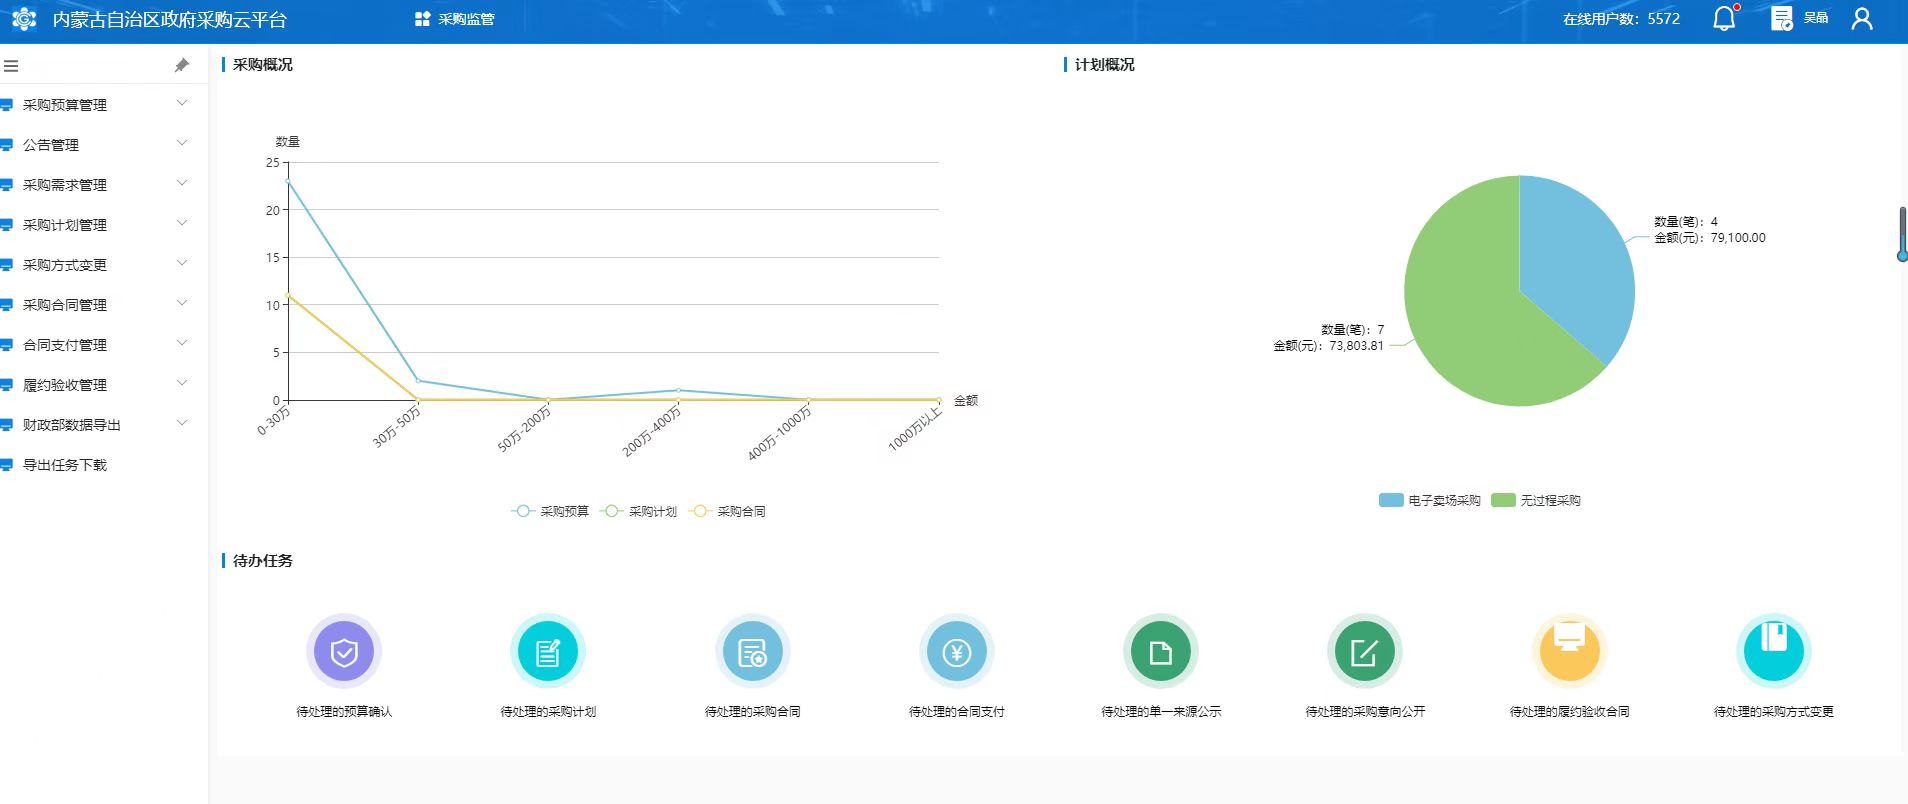Open the notification bell
1908x804 pixels.
1724,18
